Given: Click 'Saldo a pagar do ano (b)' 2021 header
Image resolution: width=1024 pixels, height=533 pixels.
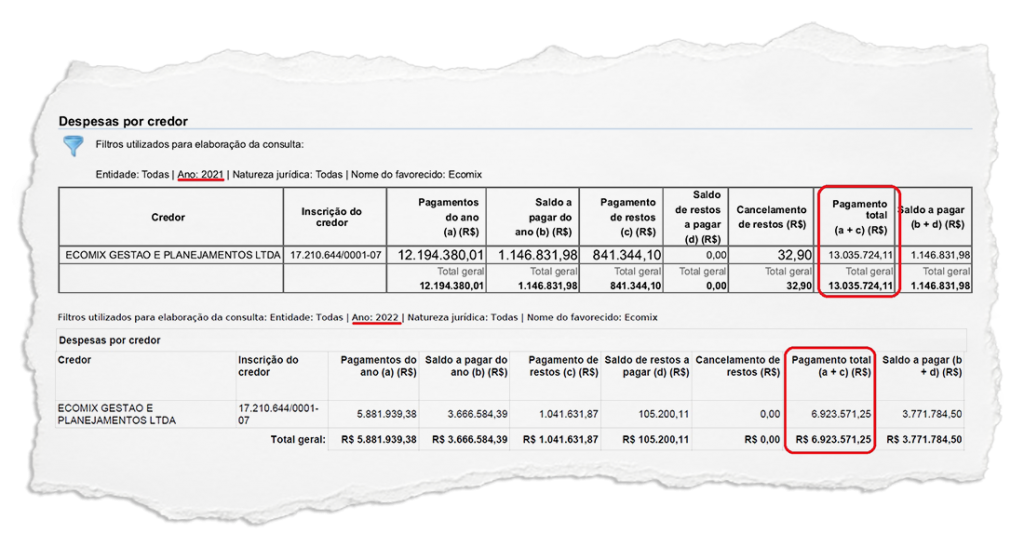Looking at the screenshot, I should [x=543, y=217].
